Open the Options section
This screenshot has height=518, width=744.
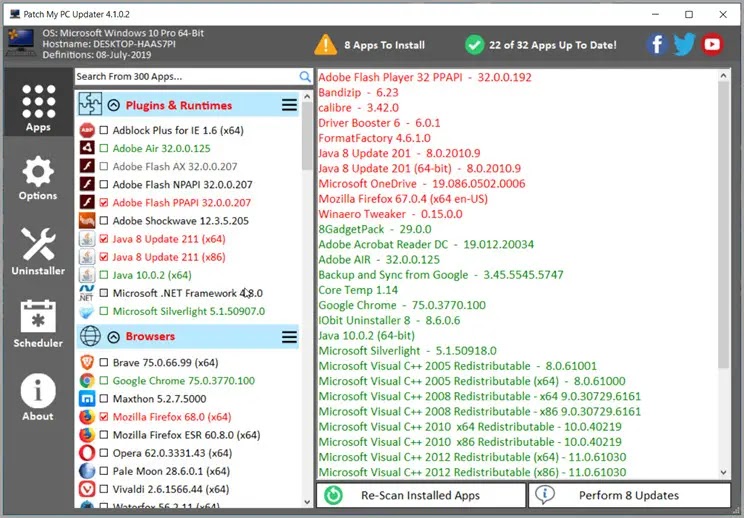click(38, 178)
